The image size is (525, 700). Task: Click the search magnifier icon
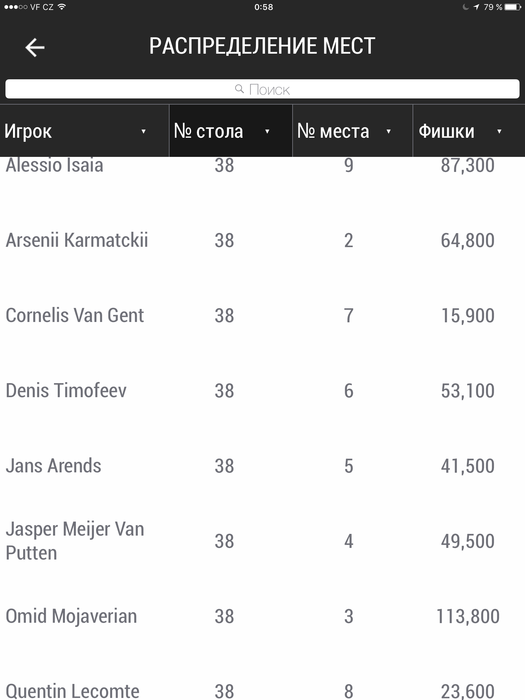[x=239, y=89]
